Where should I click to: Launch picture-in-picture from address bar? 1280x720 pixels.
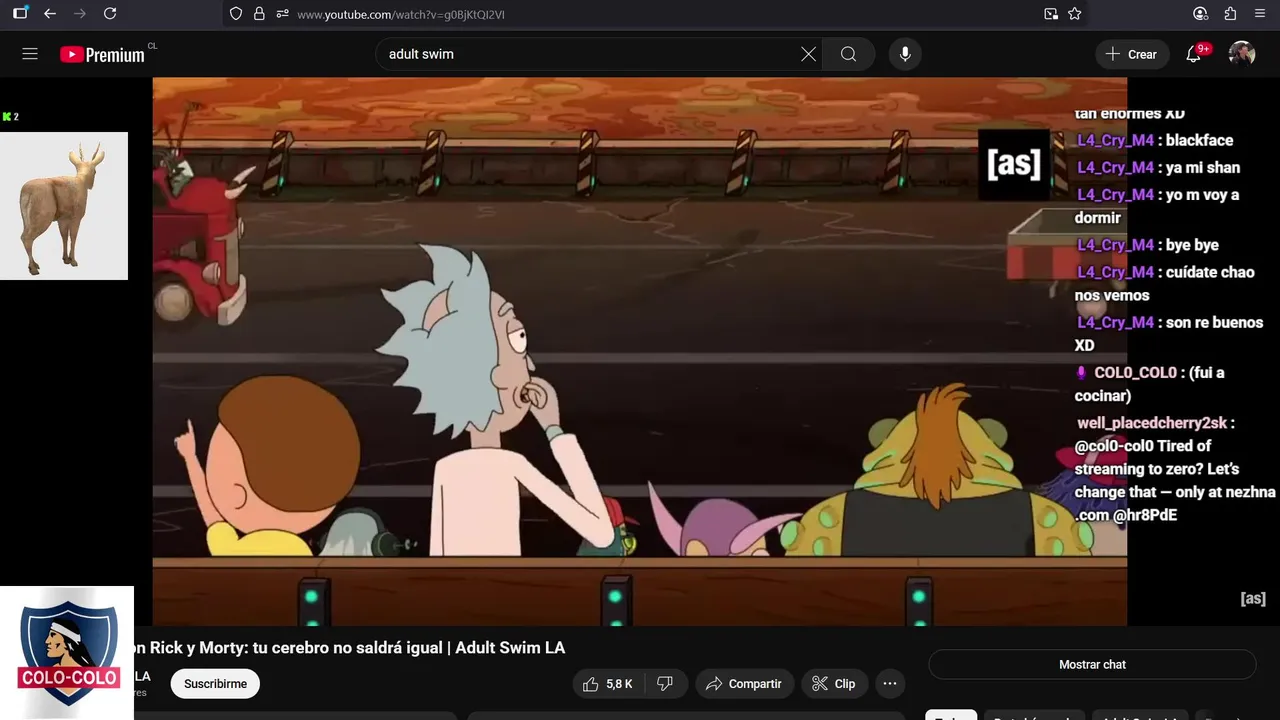[x=1051, y=14]
